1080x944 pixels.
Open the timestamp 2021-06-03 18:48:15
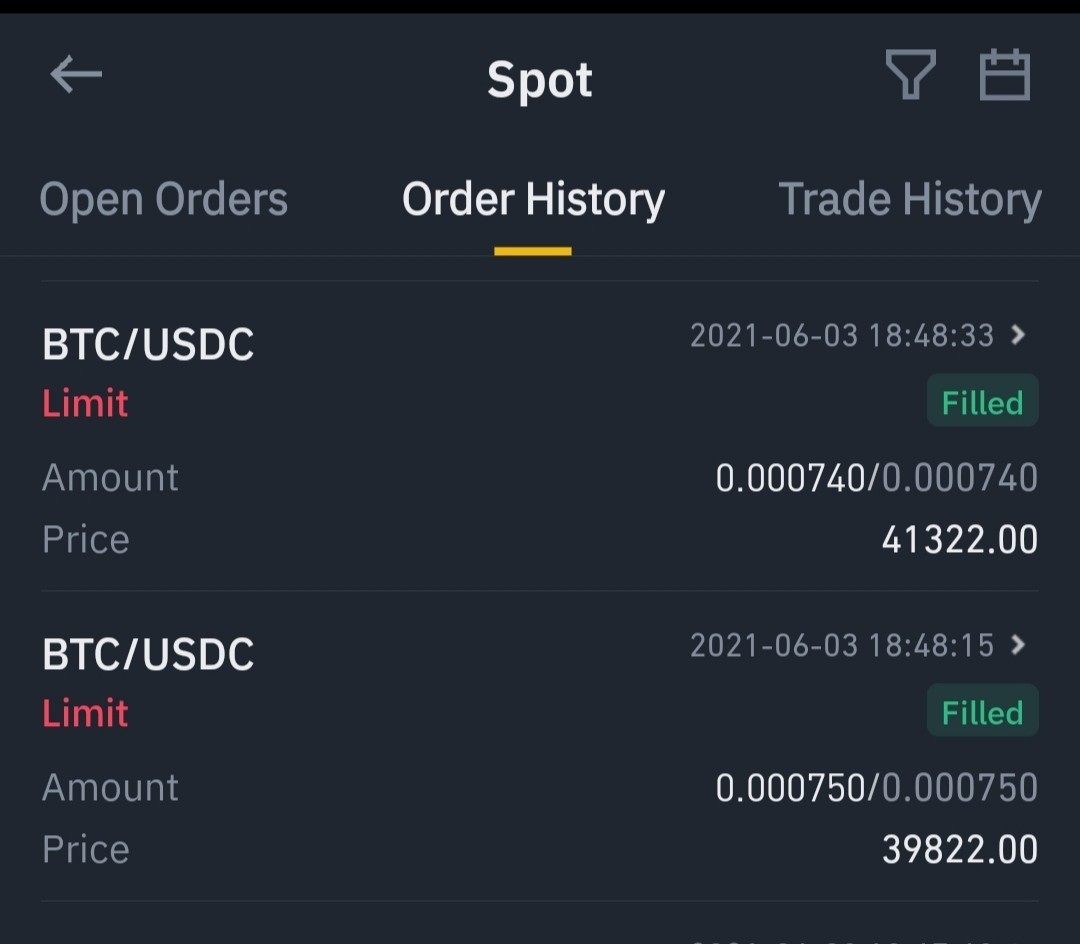[x=842, y=645]
